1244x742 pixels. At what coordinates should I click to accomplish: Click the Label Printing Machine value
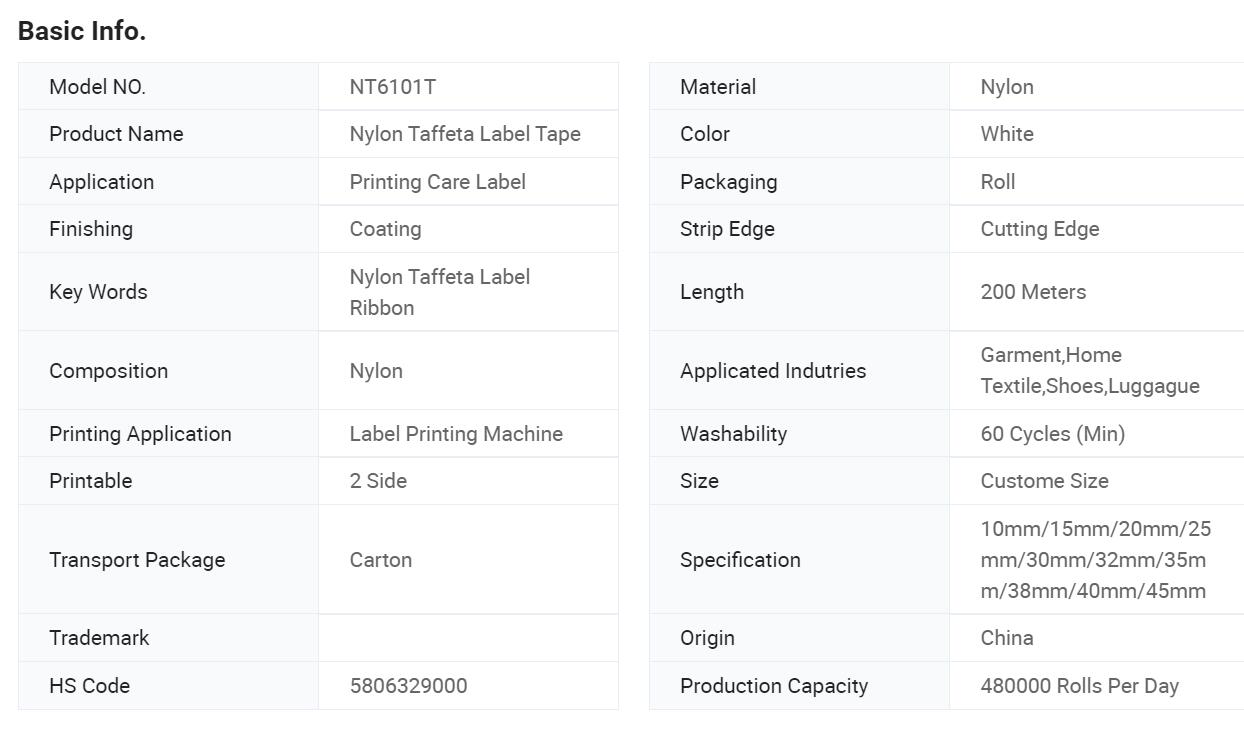pyautogui.click(x=456, y=434)
